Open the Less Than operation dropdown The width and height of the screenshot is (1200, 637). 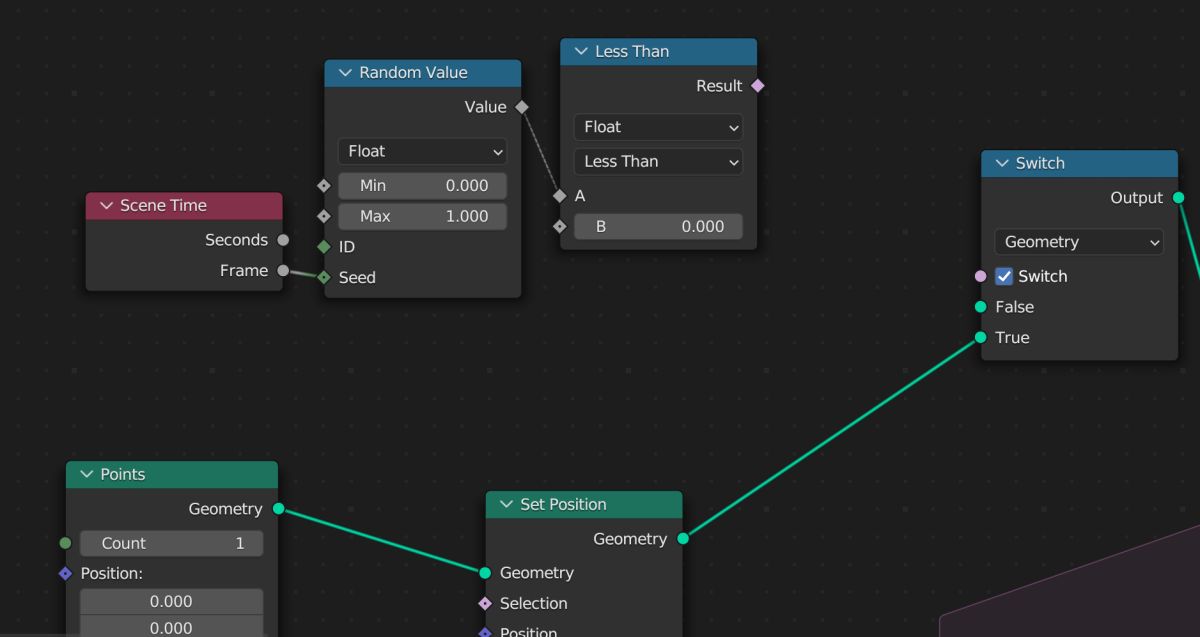(658, 162)
